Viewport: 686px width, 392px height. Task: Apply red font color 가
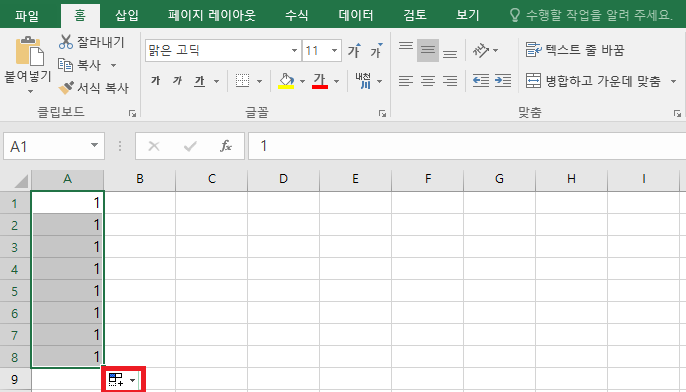coord(320,81)
